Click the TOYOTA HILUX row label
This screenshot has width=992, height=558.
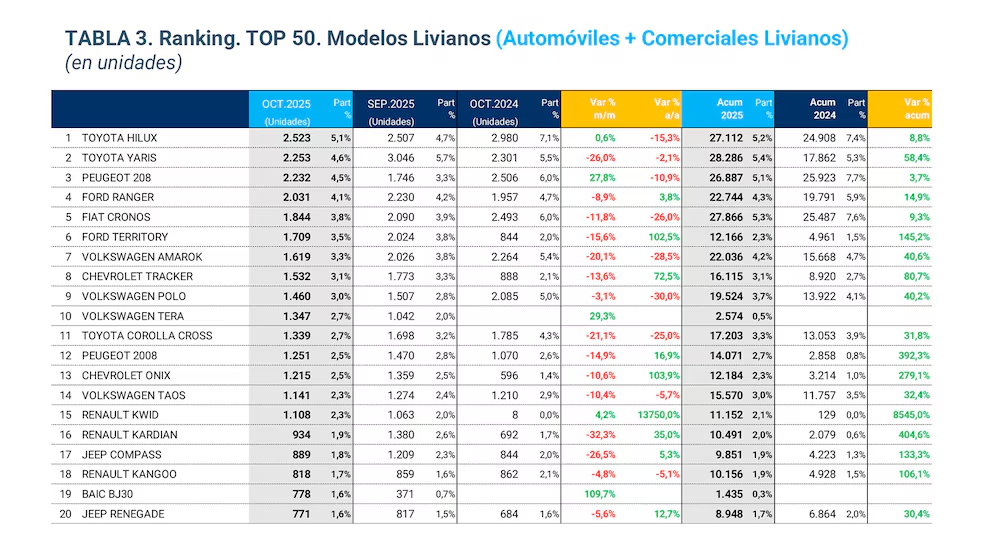click(x=119, y=138)
